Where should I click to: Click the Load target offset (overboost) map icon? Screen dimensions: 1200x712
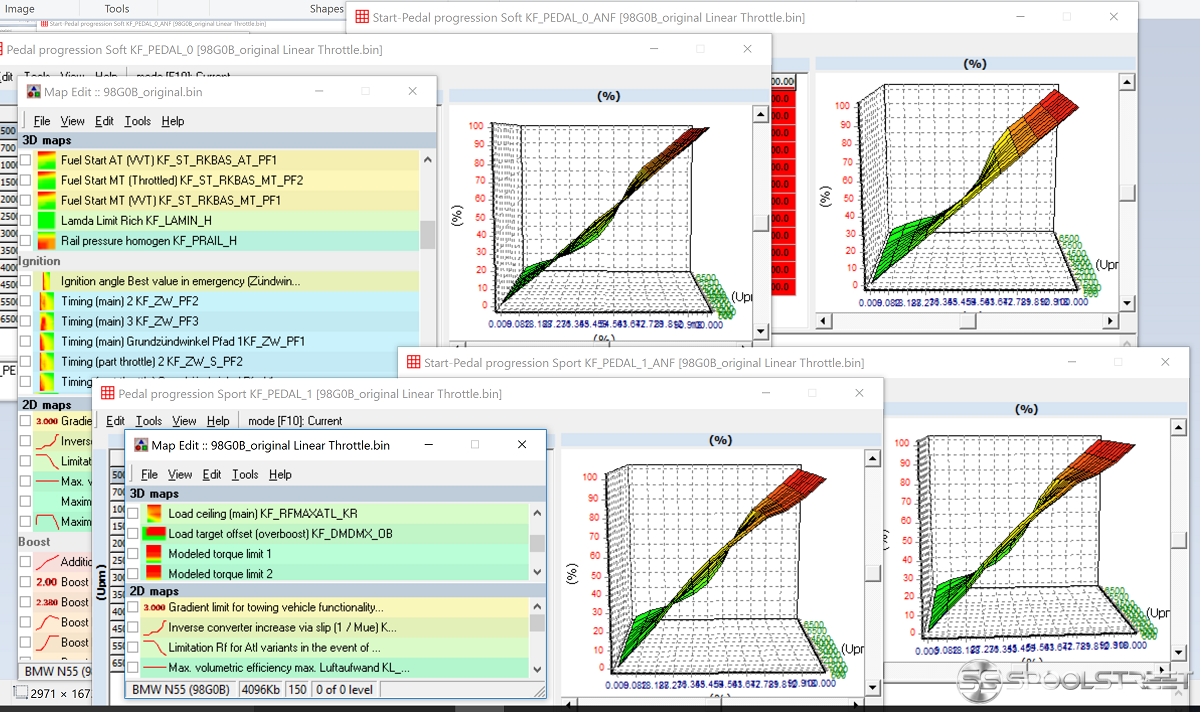pos(154,533)
